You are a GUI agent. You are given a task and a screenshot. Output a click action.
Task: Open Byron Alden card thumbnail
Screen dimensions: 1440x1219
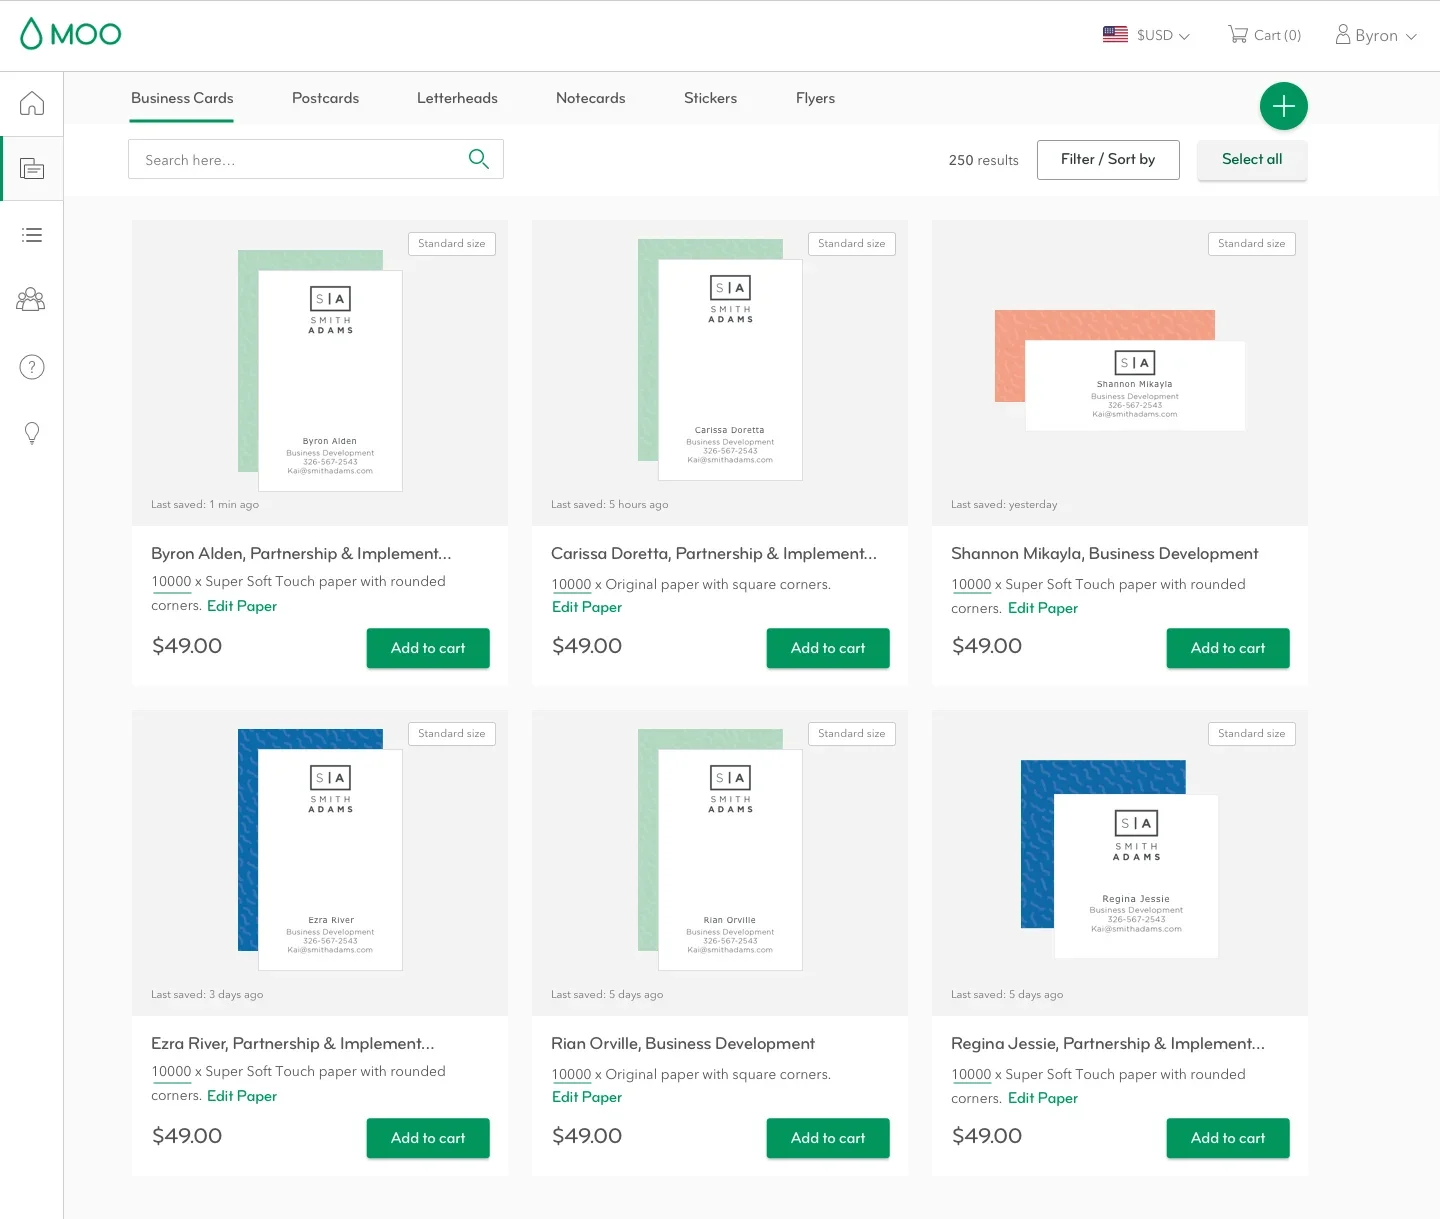pyautogui.click(x=320, y=371)
